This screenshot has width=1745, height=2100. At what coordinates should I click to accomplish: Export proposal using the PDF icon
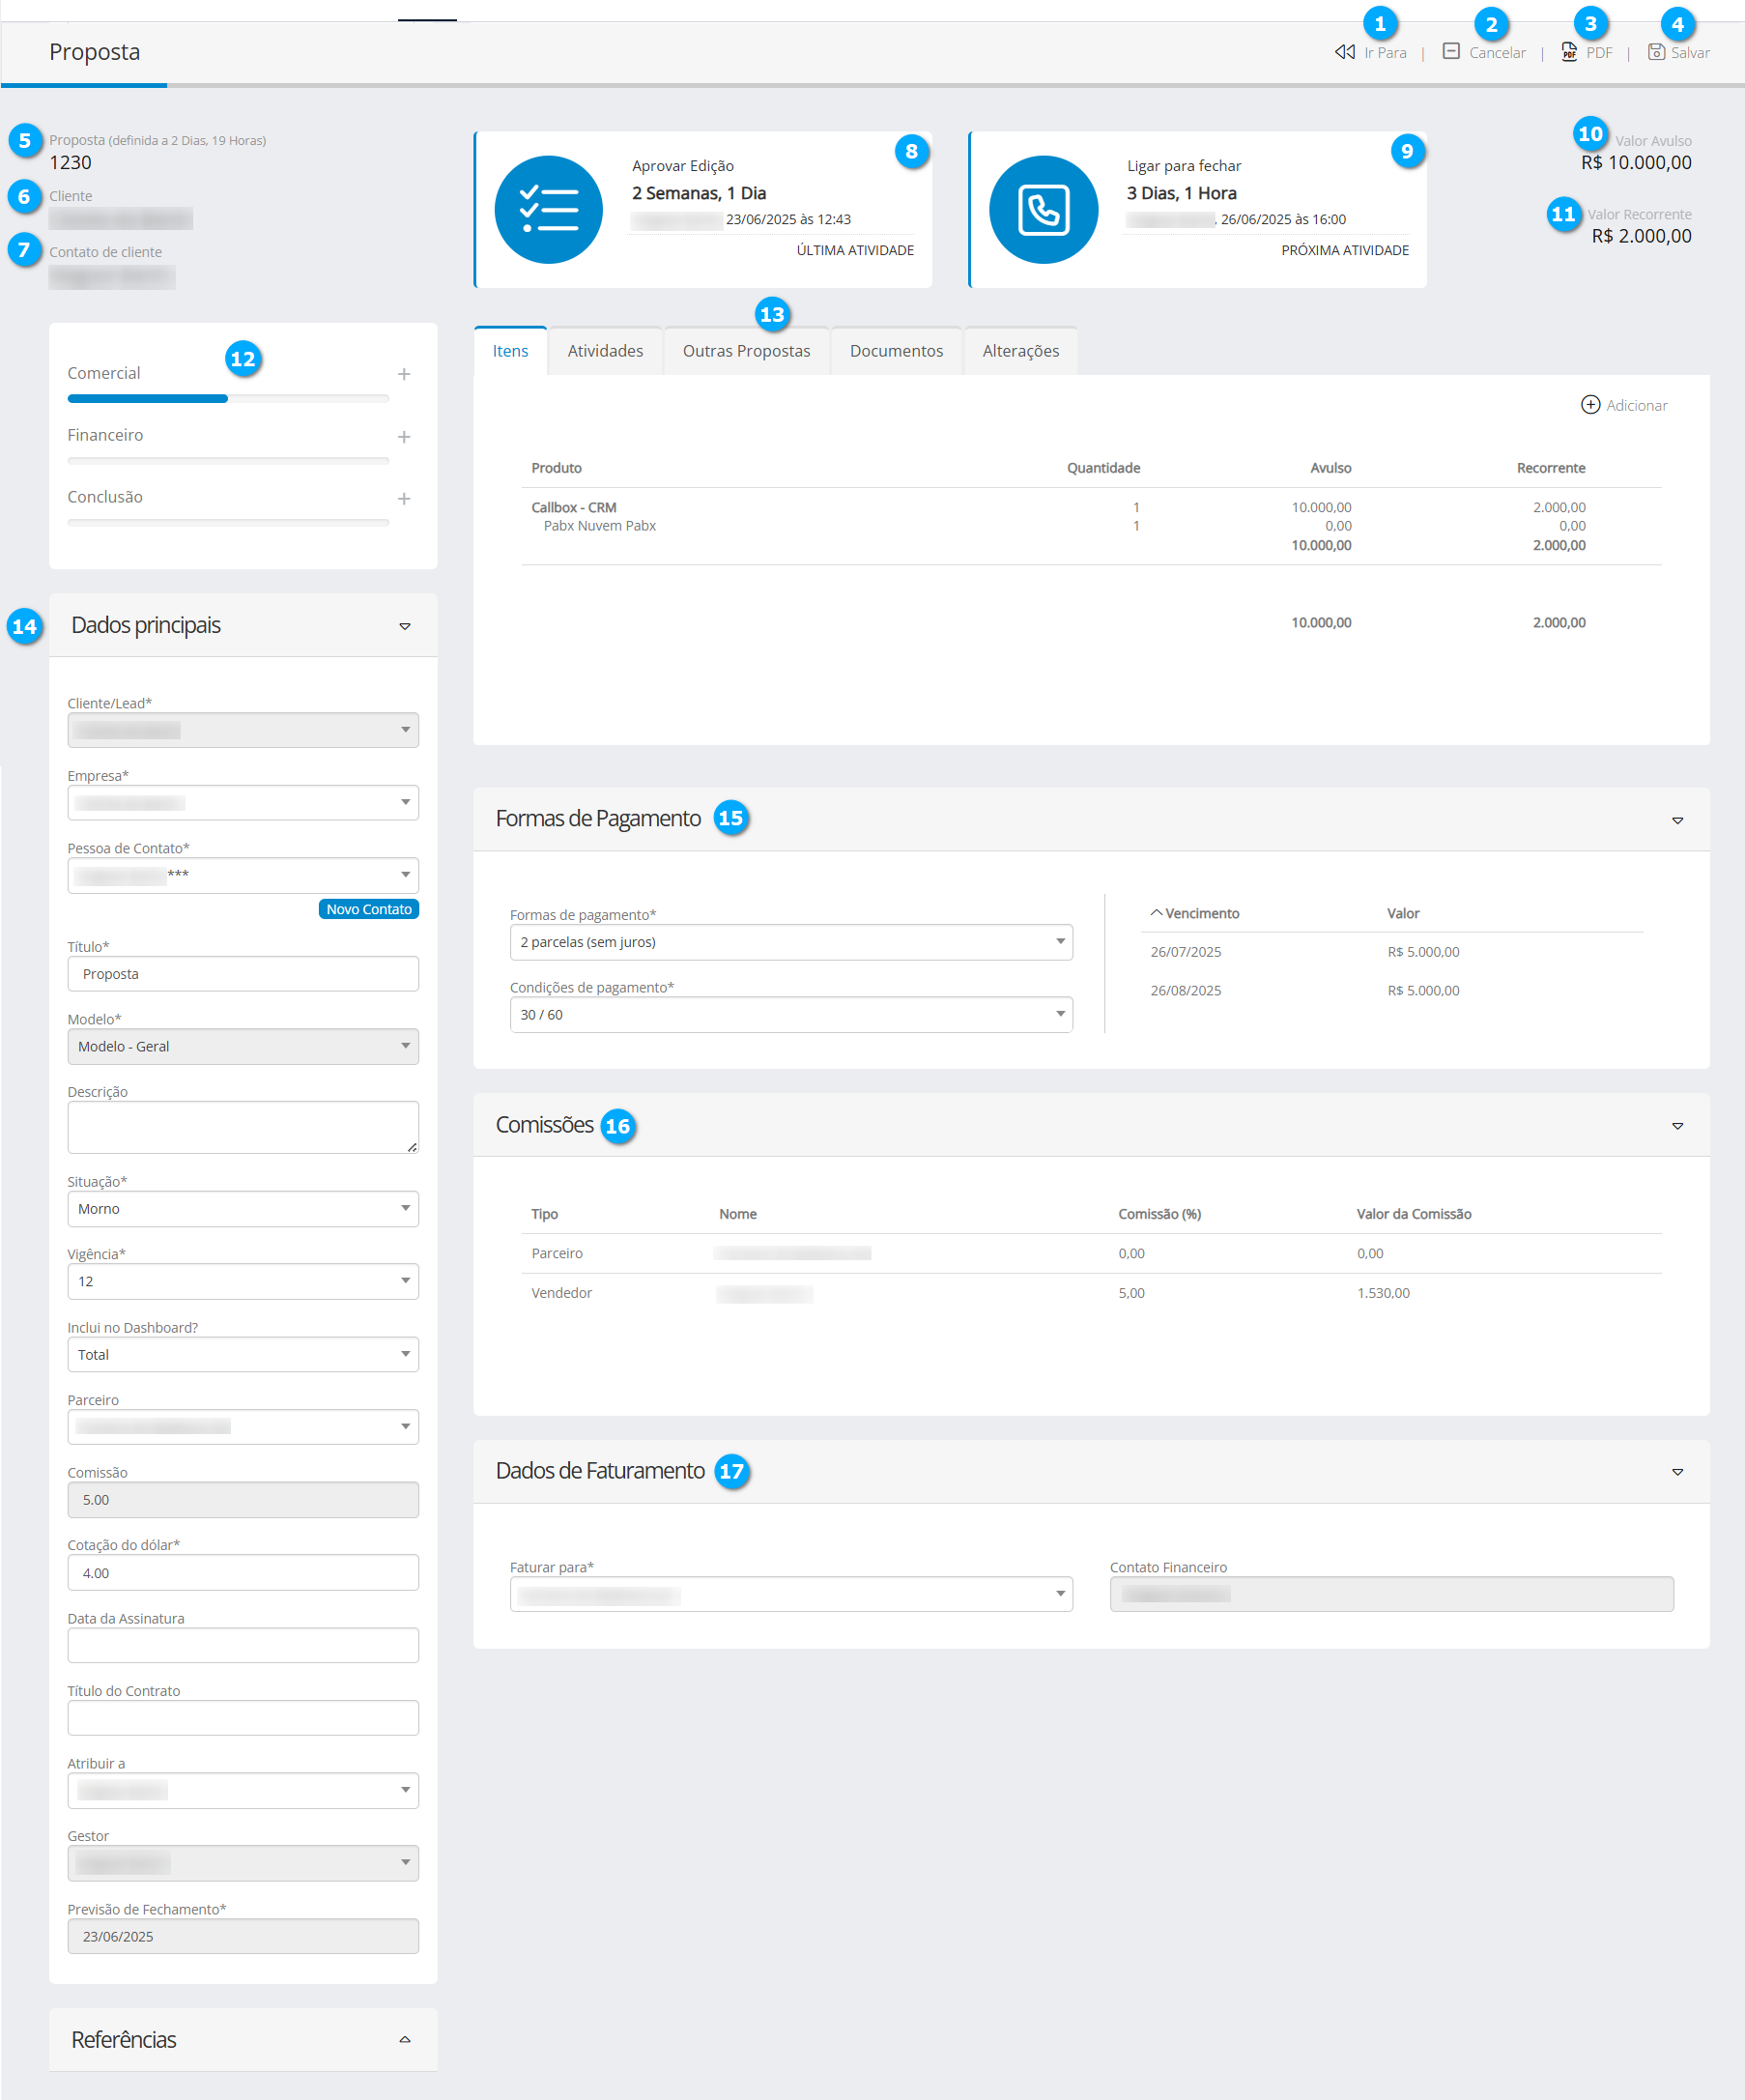[x=1568, y=52]
